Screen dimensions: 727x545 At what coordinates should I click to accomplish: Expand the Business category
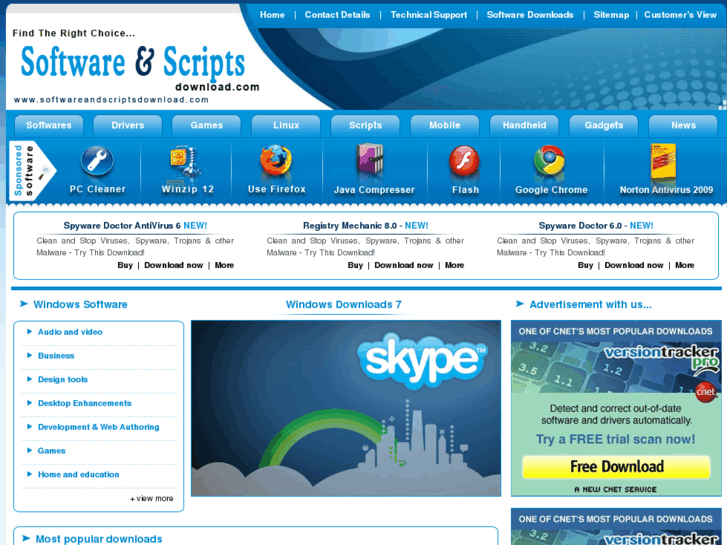(x=56, y=356)
